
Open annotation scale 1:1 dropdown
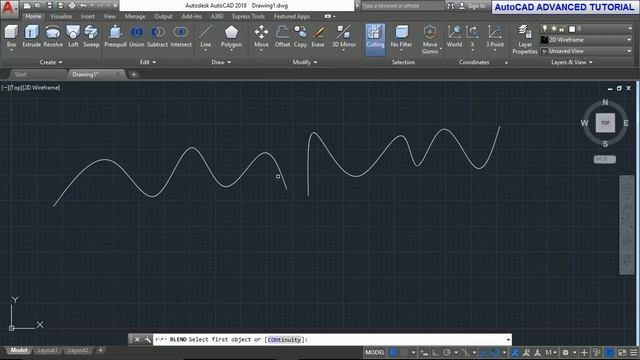[551, 352]
